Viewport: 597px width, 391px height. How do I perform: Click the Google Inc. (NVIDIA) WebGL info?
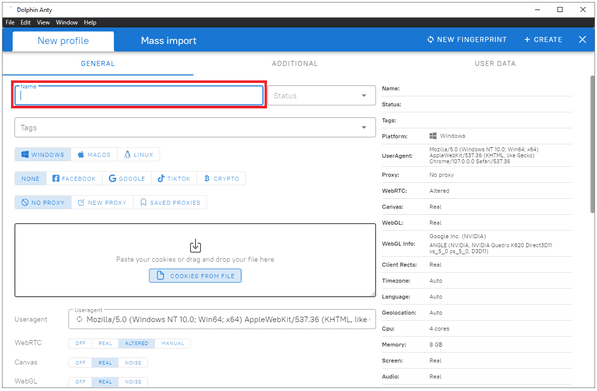458,236
